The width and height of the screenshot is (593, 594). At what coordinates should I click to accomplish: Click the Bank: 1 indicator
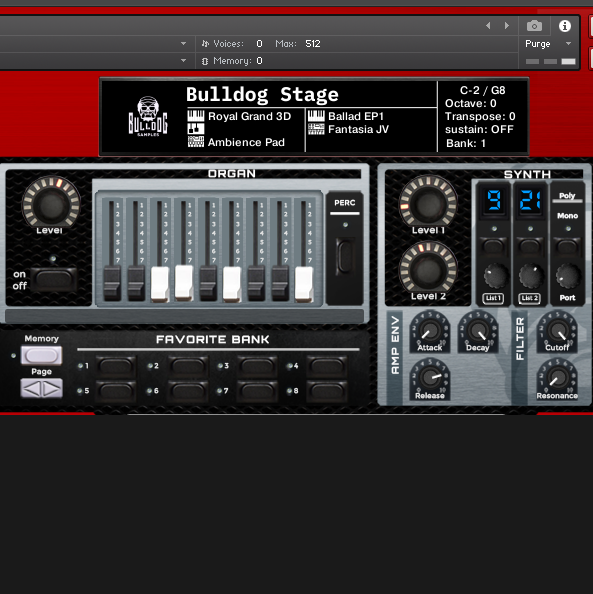click(x=466, y=143)
